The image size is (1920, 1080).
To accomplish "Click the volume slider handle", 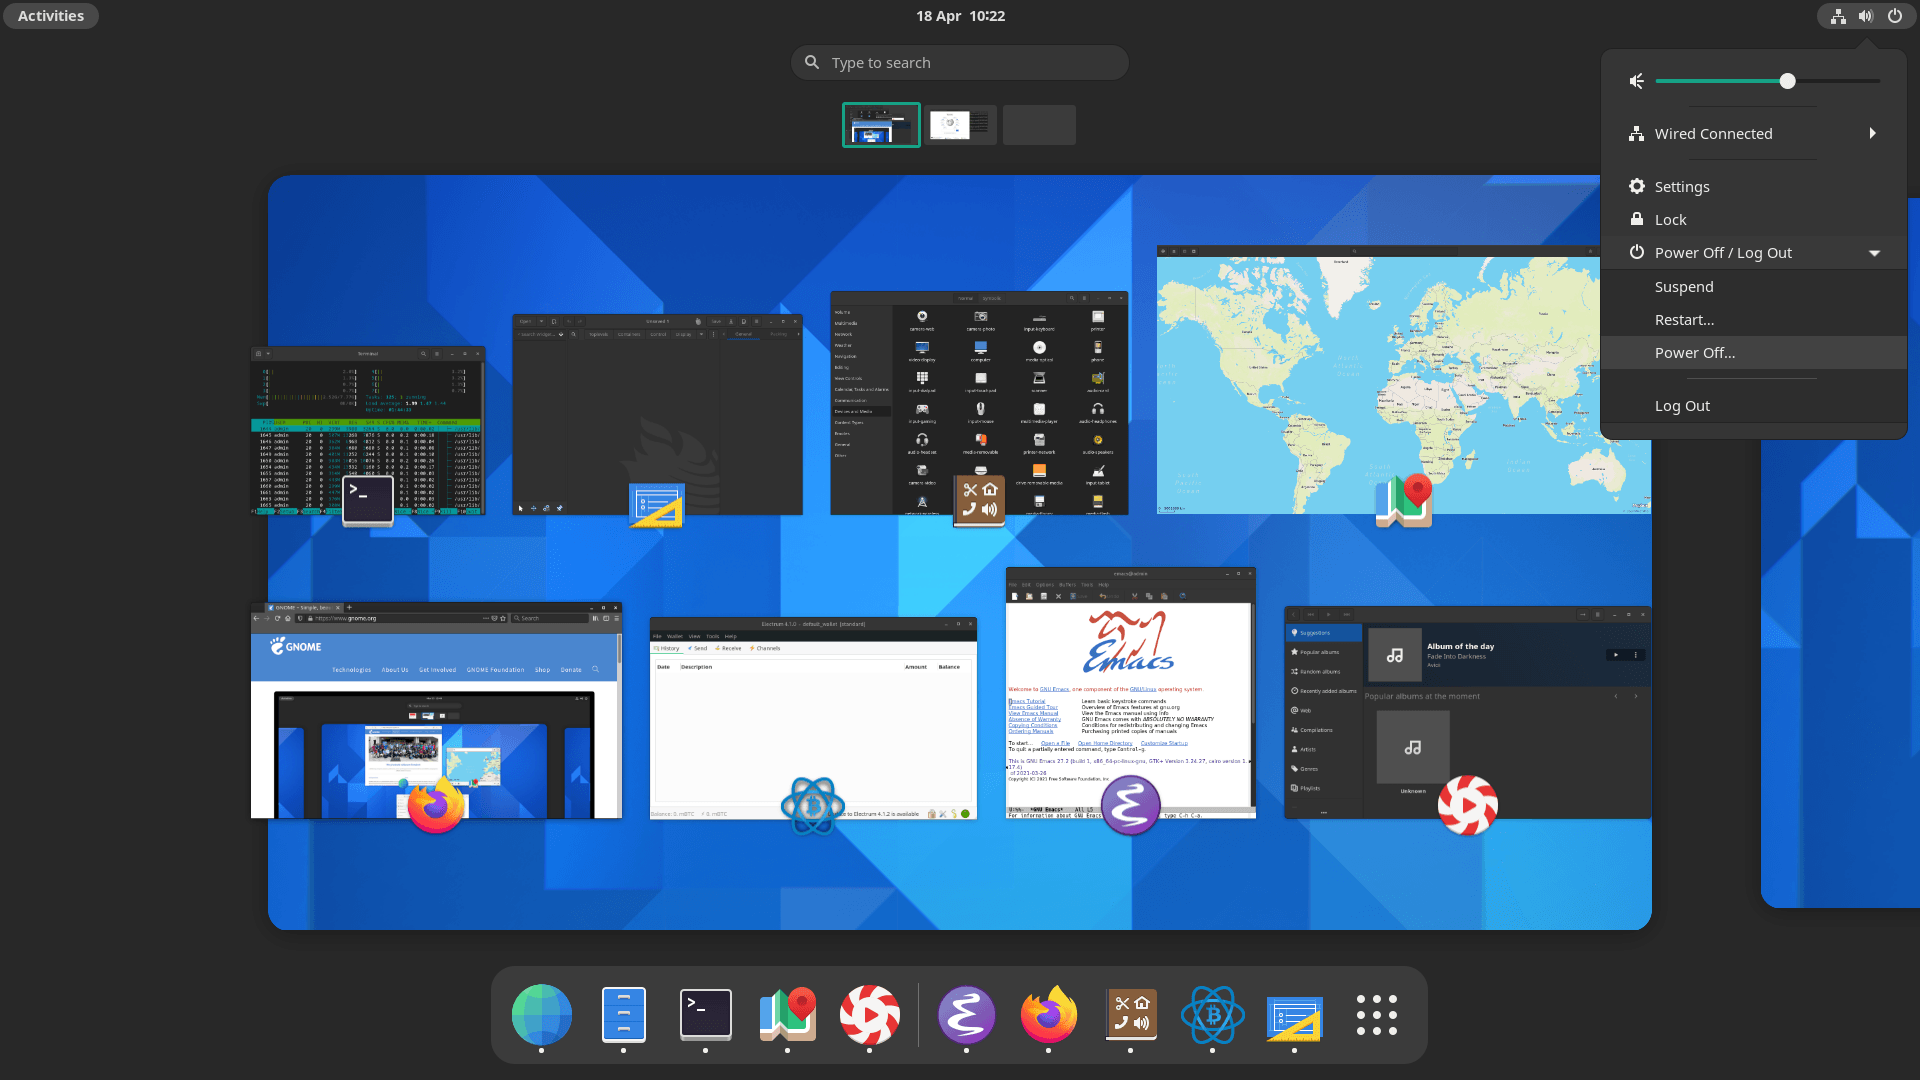I will click(1787, 81).
